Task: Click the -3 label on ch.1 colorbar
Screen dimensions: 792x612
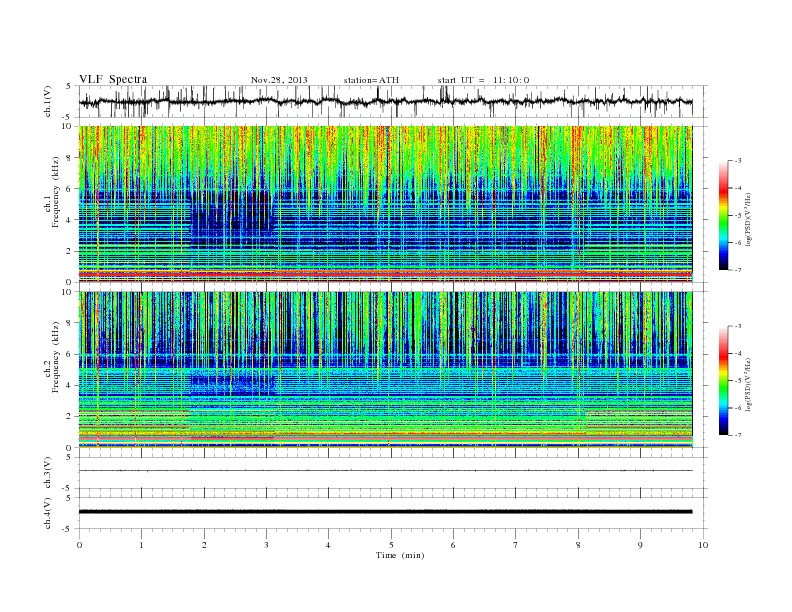Action: pyautogui.click(x=738, y=161)
